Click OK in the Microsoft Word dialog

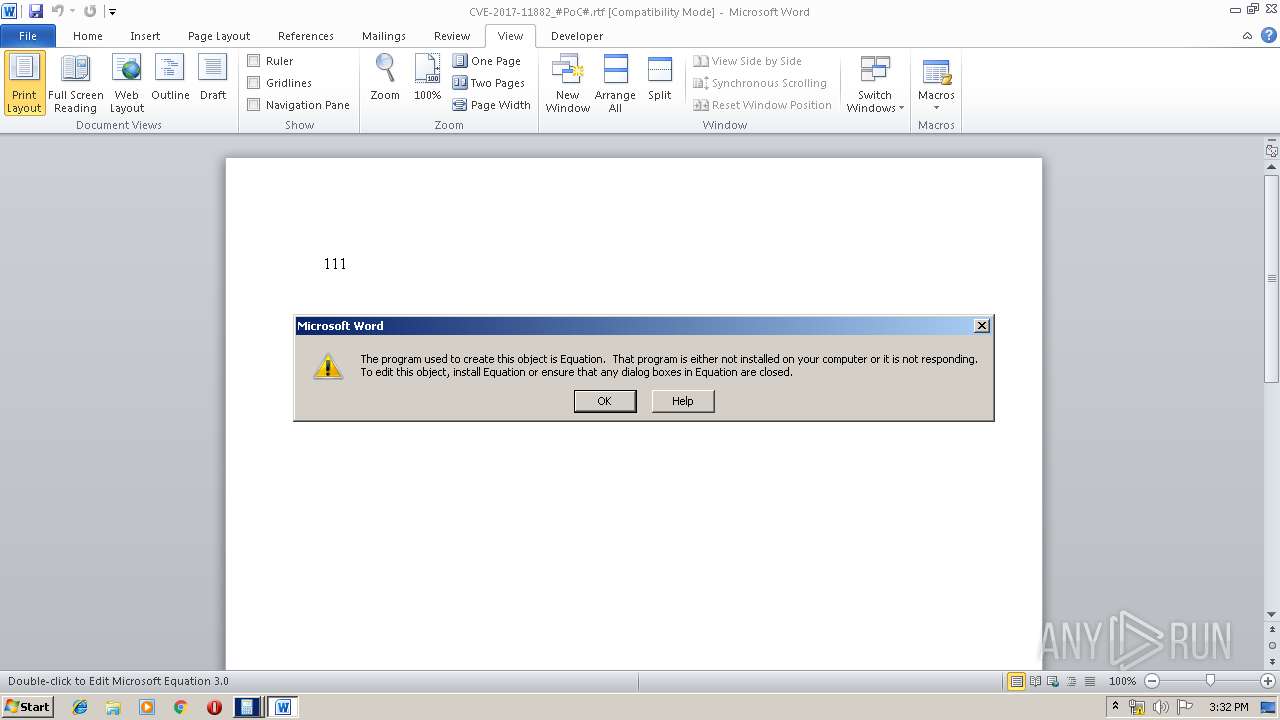click(604, 401)
